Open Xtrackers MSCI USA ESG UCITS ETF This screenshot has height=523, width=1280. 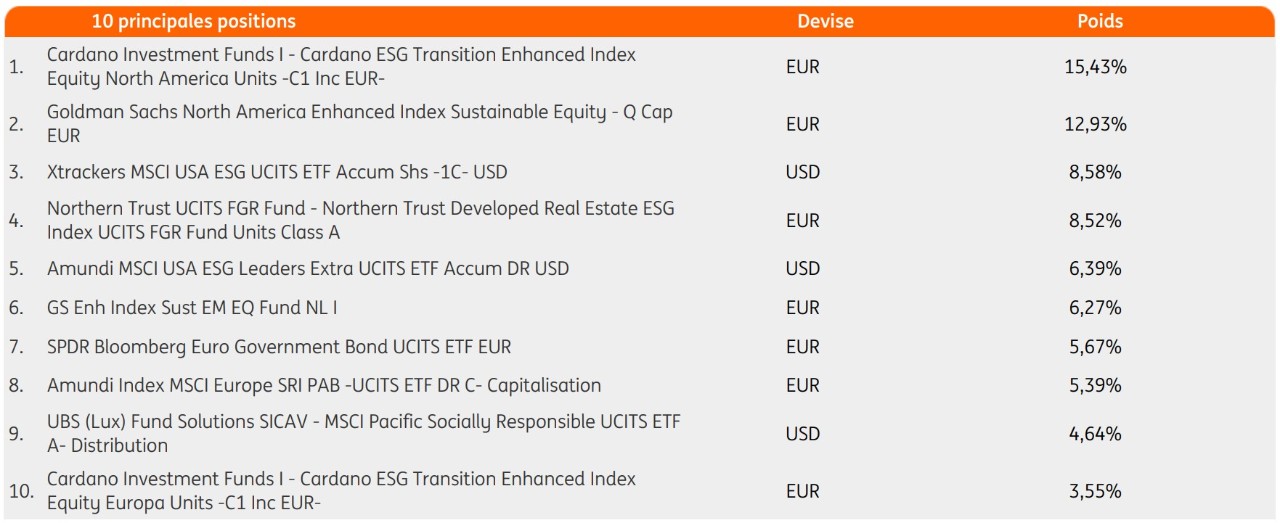click(277, 172)
